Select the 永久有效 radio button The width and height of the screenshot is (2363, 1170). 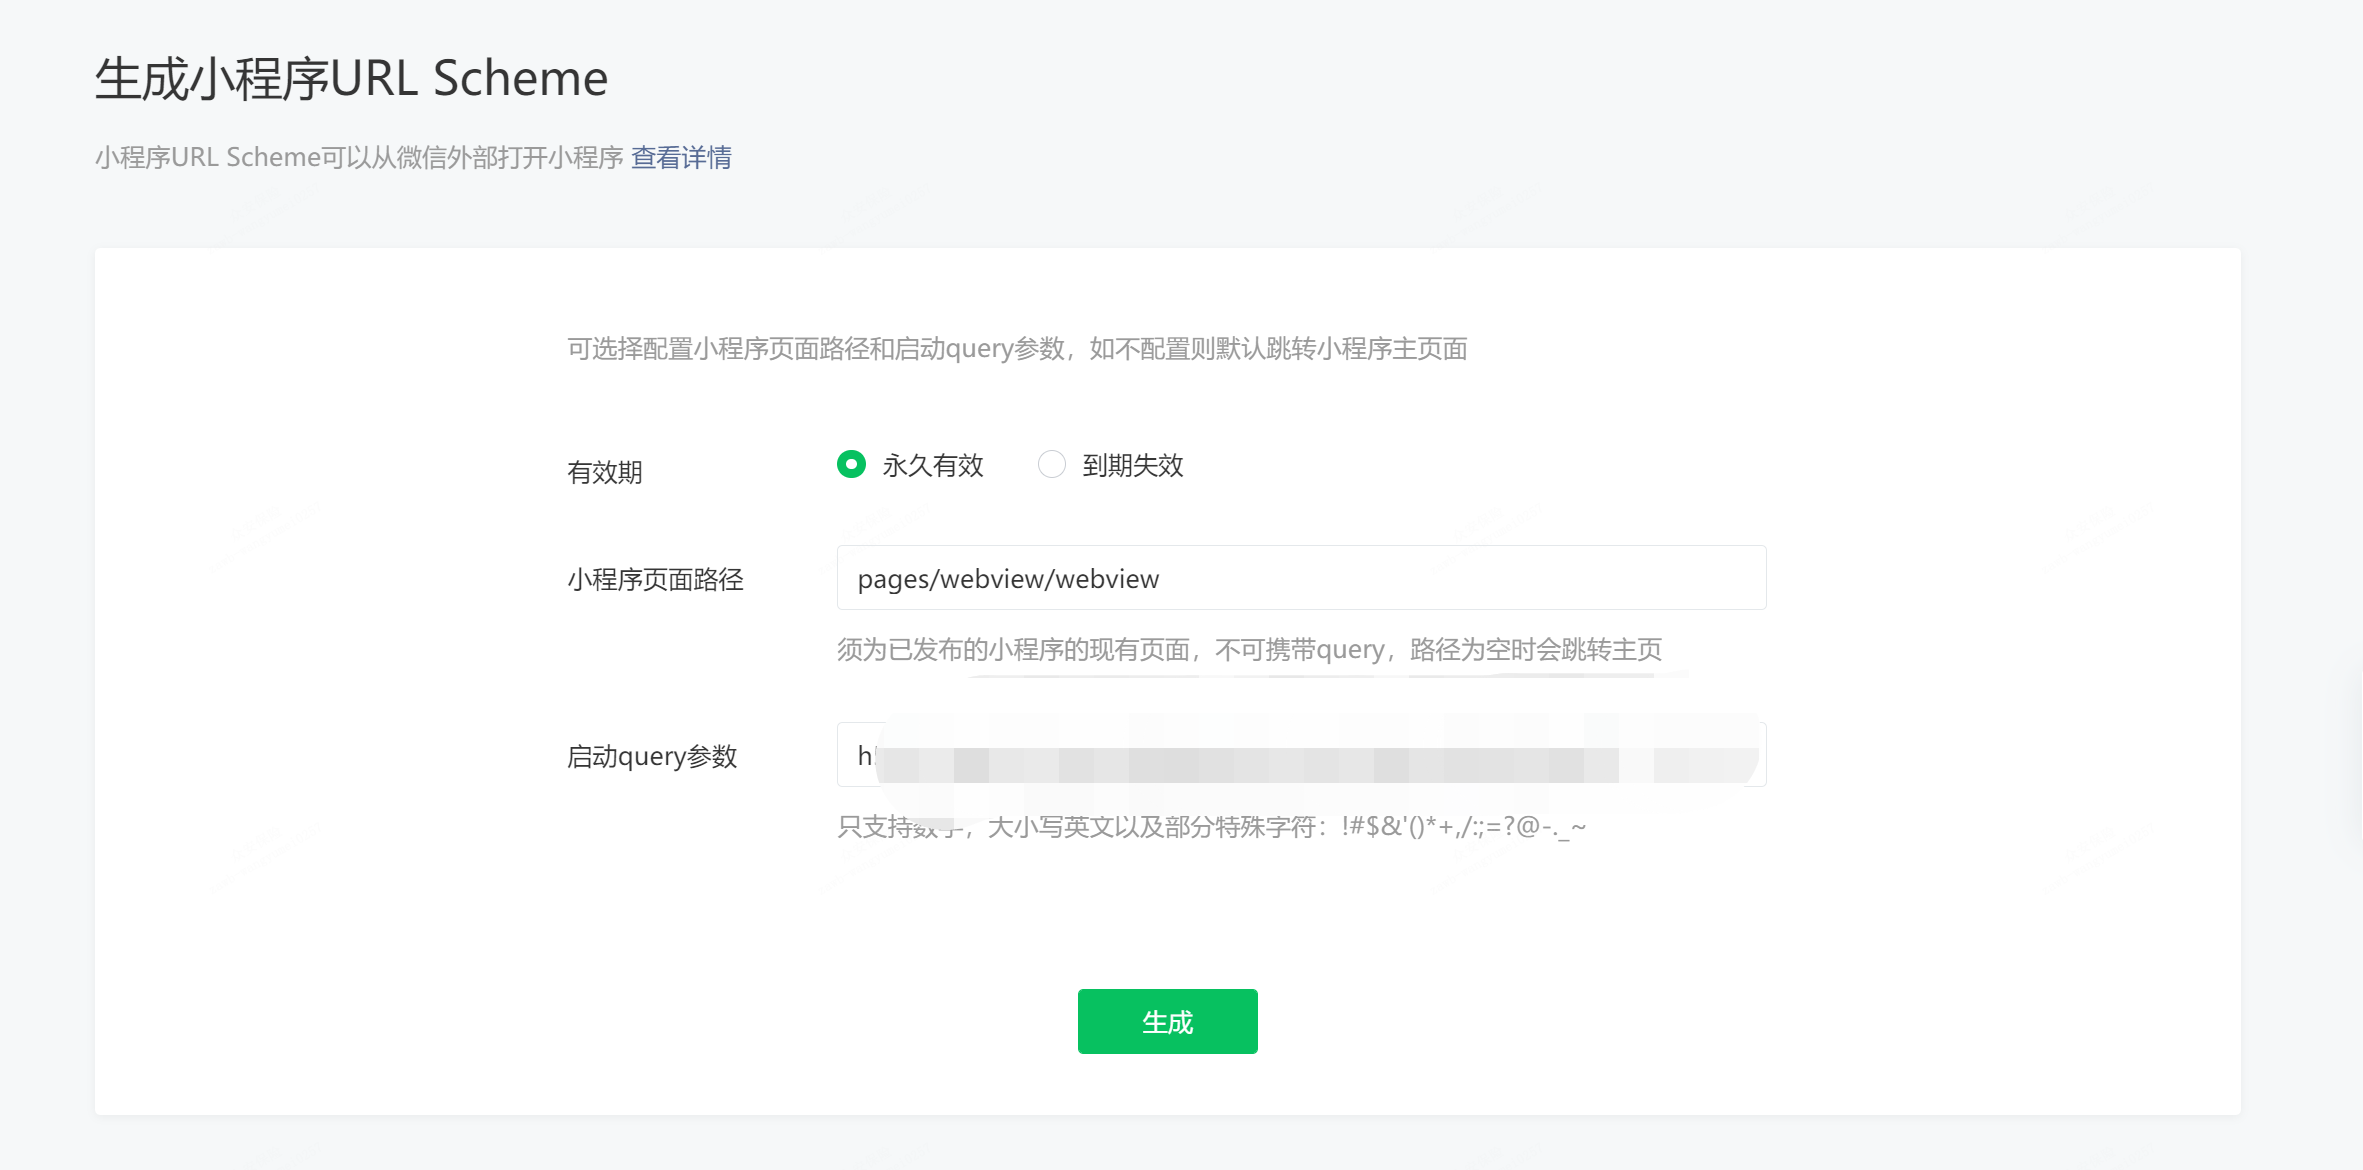pos(851,464)
